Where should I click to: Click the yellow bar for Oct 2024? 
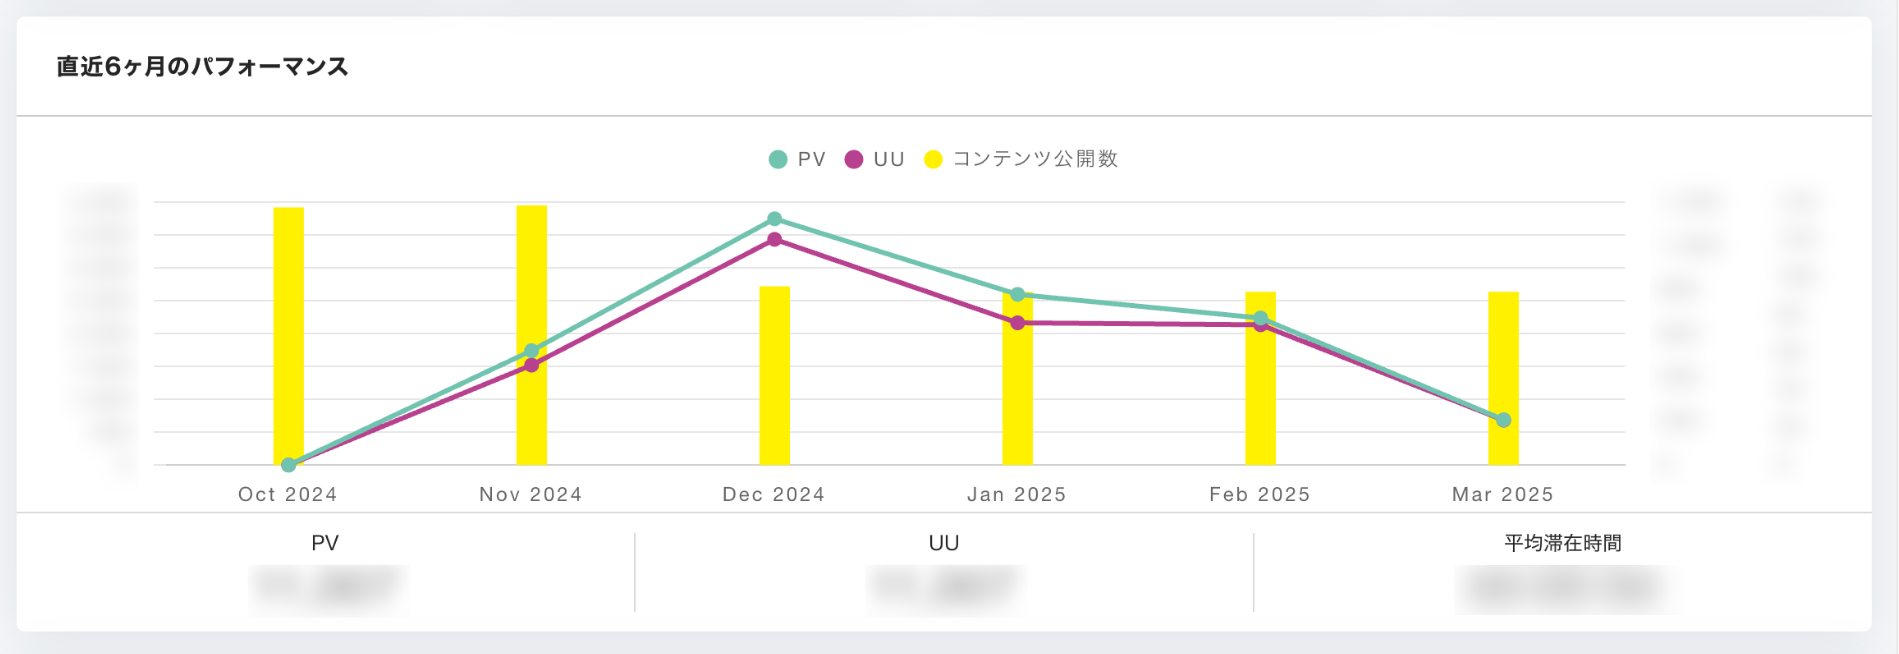point(289,320)
